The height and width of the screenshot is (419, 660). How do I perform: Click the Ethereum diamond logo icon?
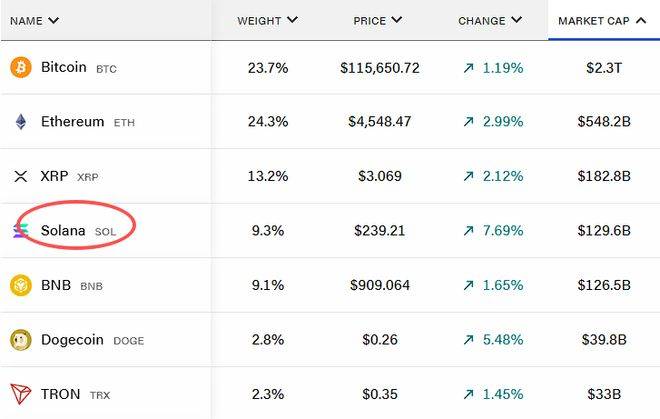tap(20, 122)
